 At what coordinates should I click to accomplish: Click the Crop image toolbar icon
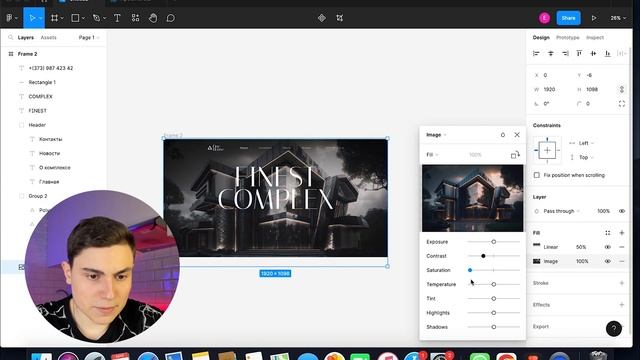coord(340,18)
